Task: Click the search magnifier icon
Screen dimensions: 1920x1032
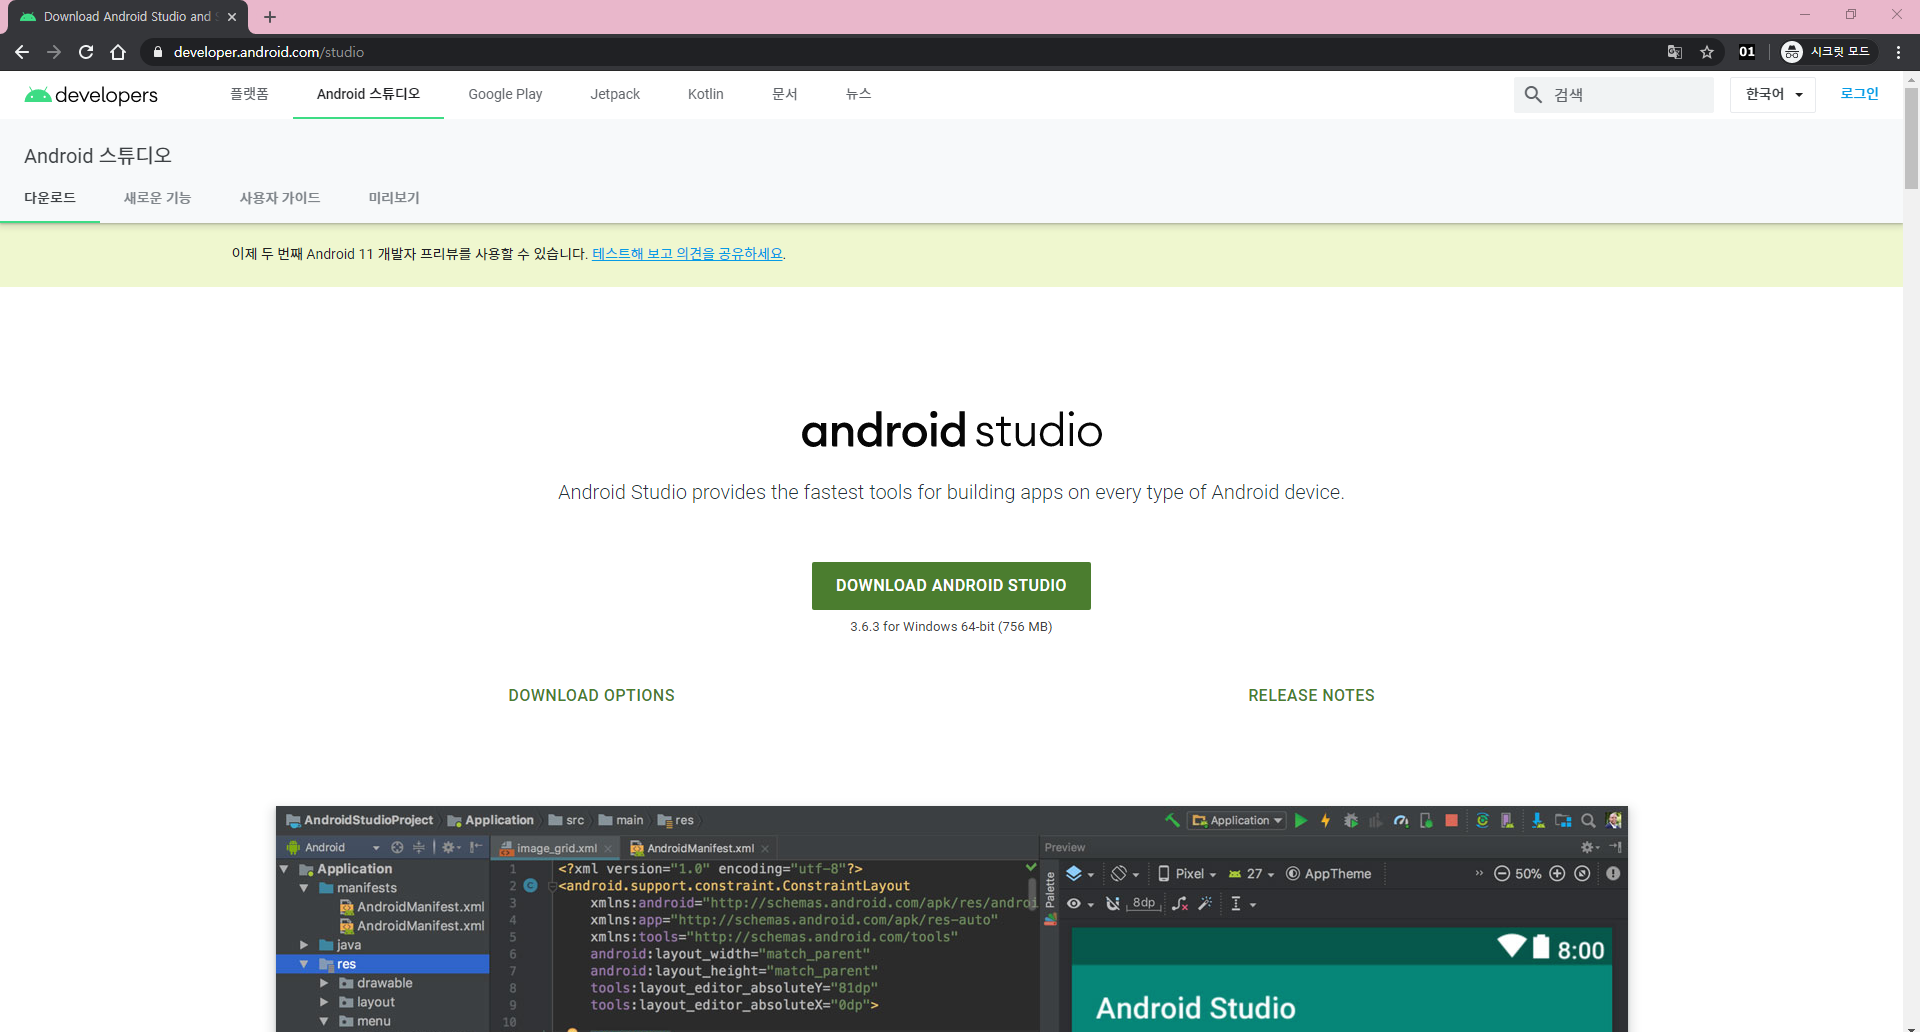Action: (x=1533, y=95)
